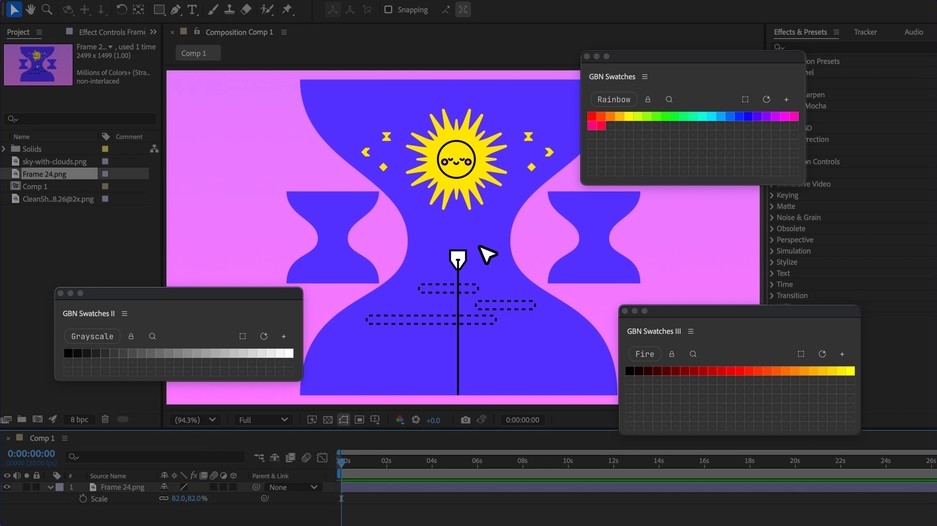Screen dimensions: 937x526
Task: Select the Hand tool
Action: click(x=31, y=9)
